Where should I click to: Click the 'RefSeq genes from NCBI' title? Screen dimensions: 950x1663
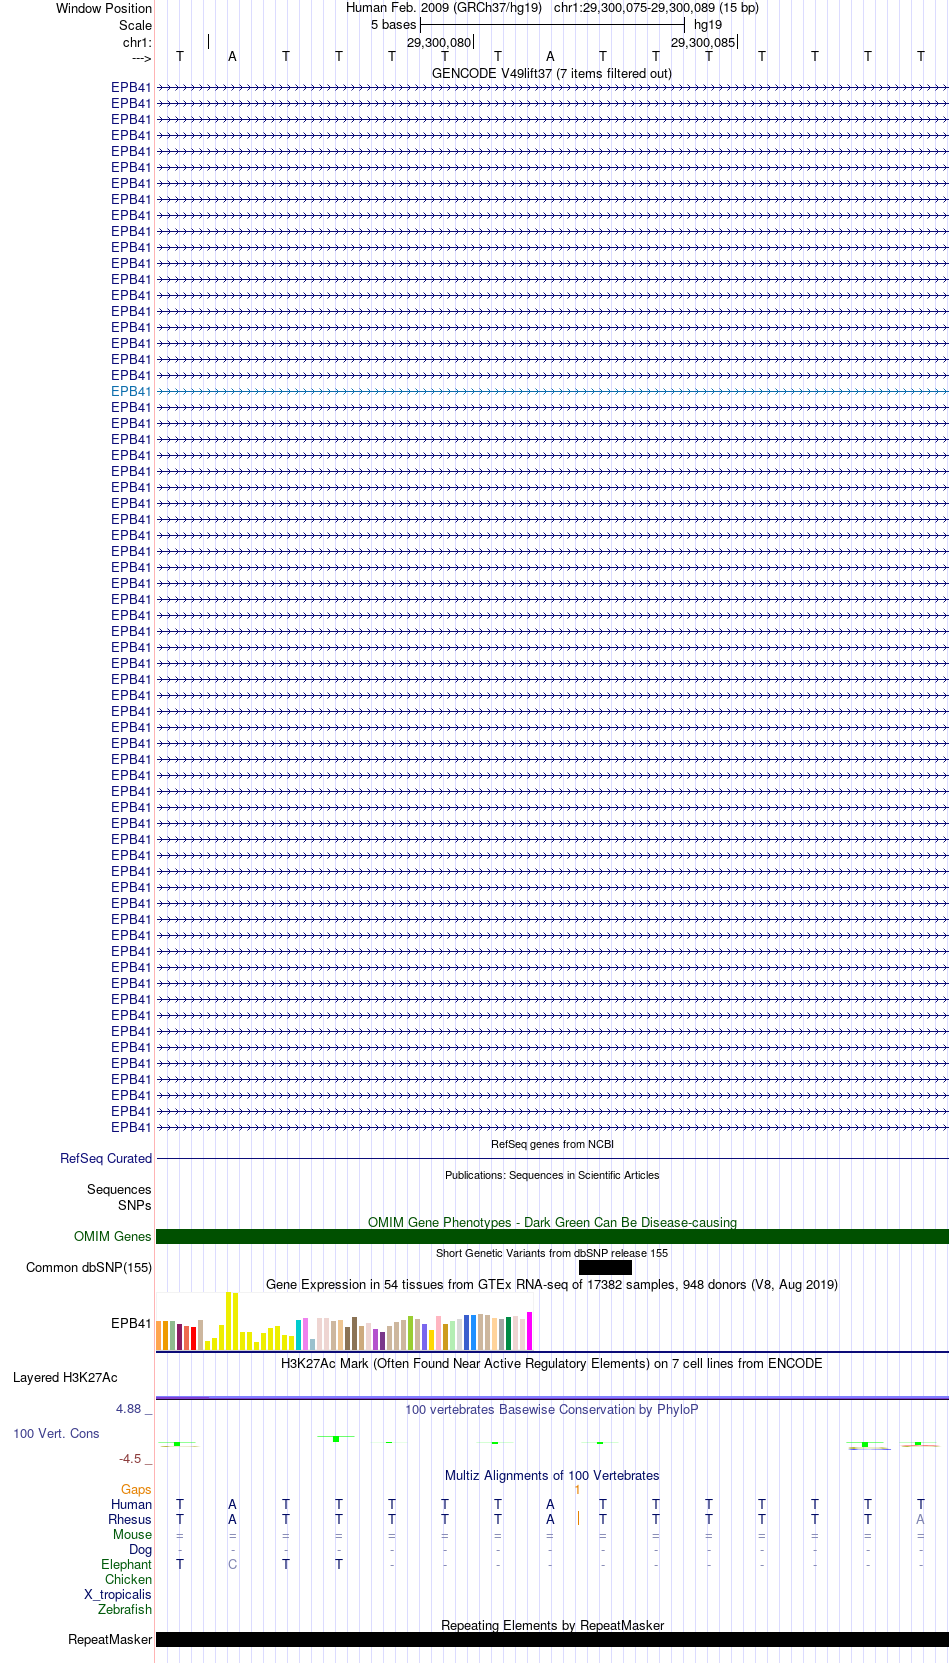(x=552, y=1144)
